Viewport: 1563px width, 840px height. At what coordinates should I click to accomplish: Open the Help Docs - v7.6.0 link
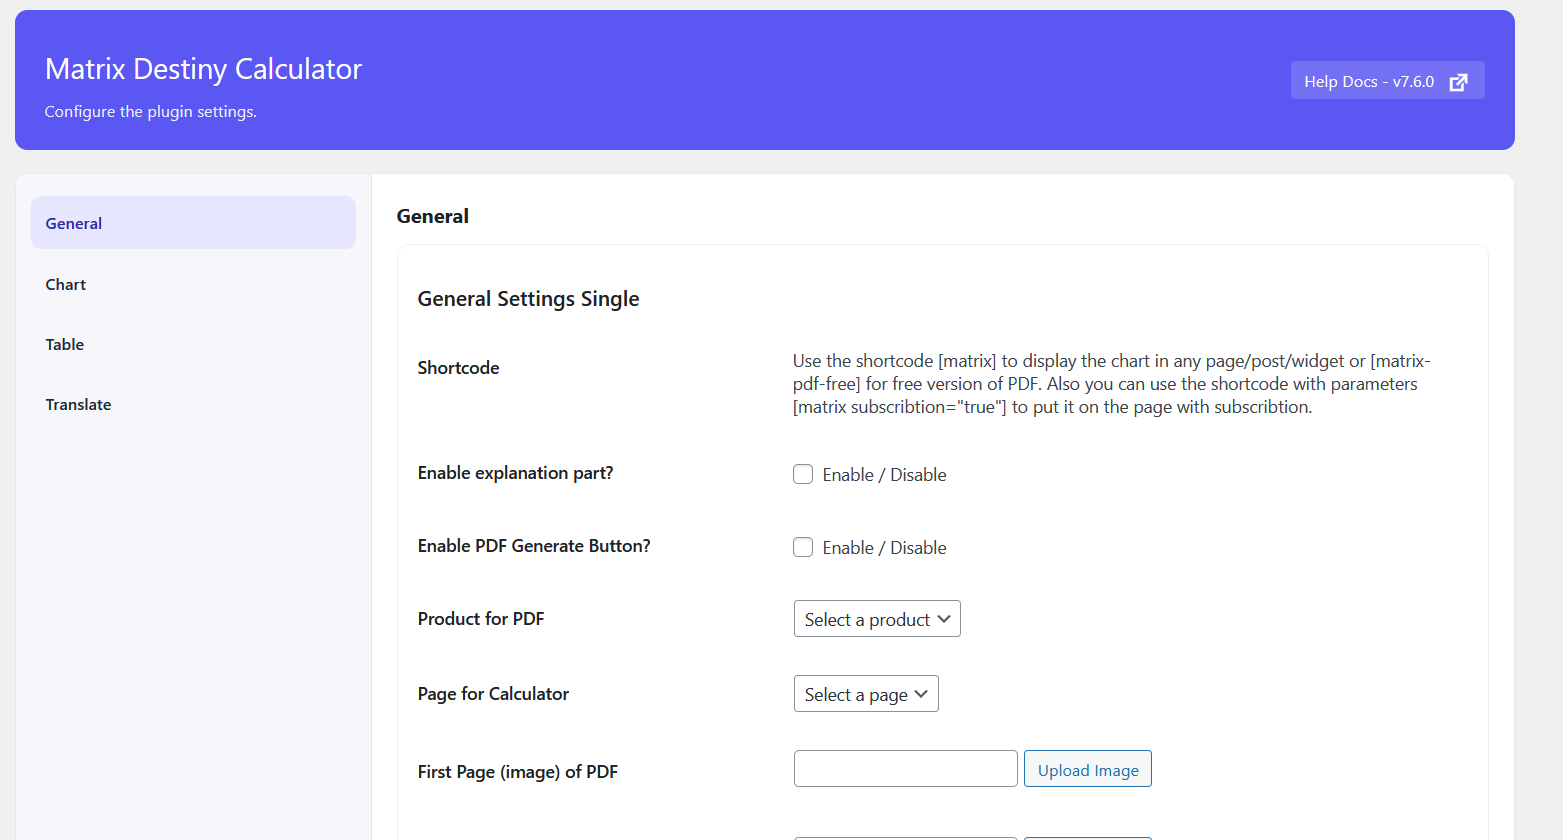click(x=1368, y=81)
